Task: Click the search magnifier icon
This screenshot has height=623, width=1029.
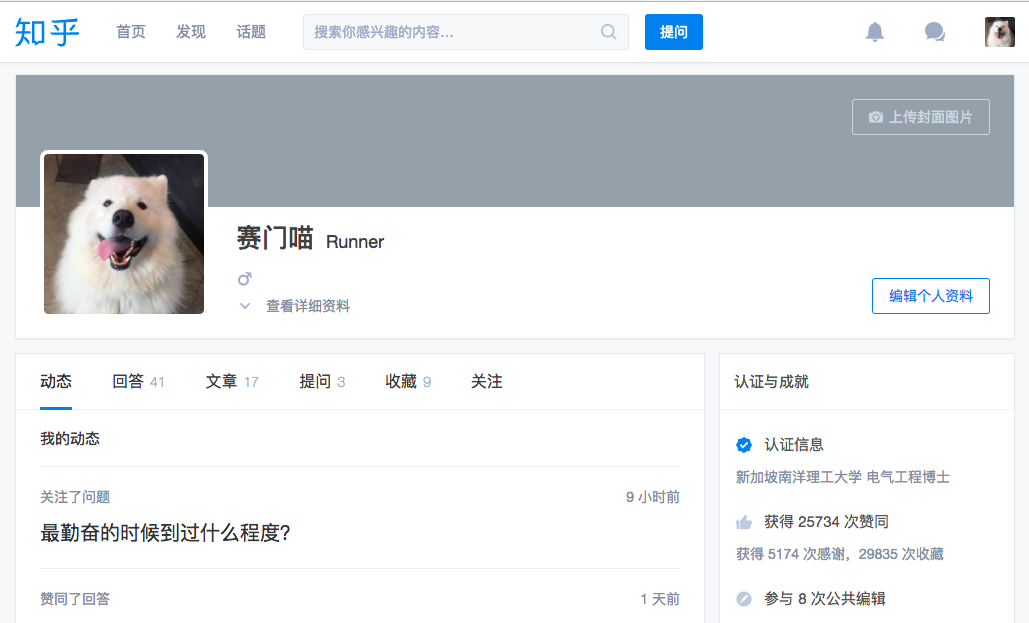Action: tap(608, 32)
